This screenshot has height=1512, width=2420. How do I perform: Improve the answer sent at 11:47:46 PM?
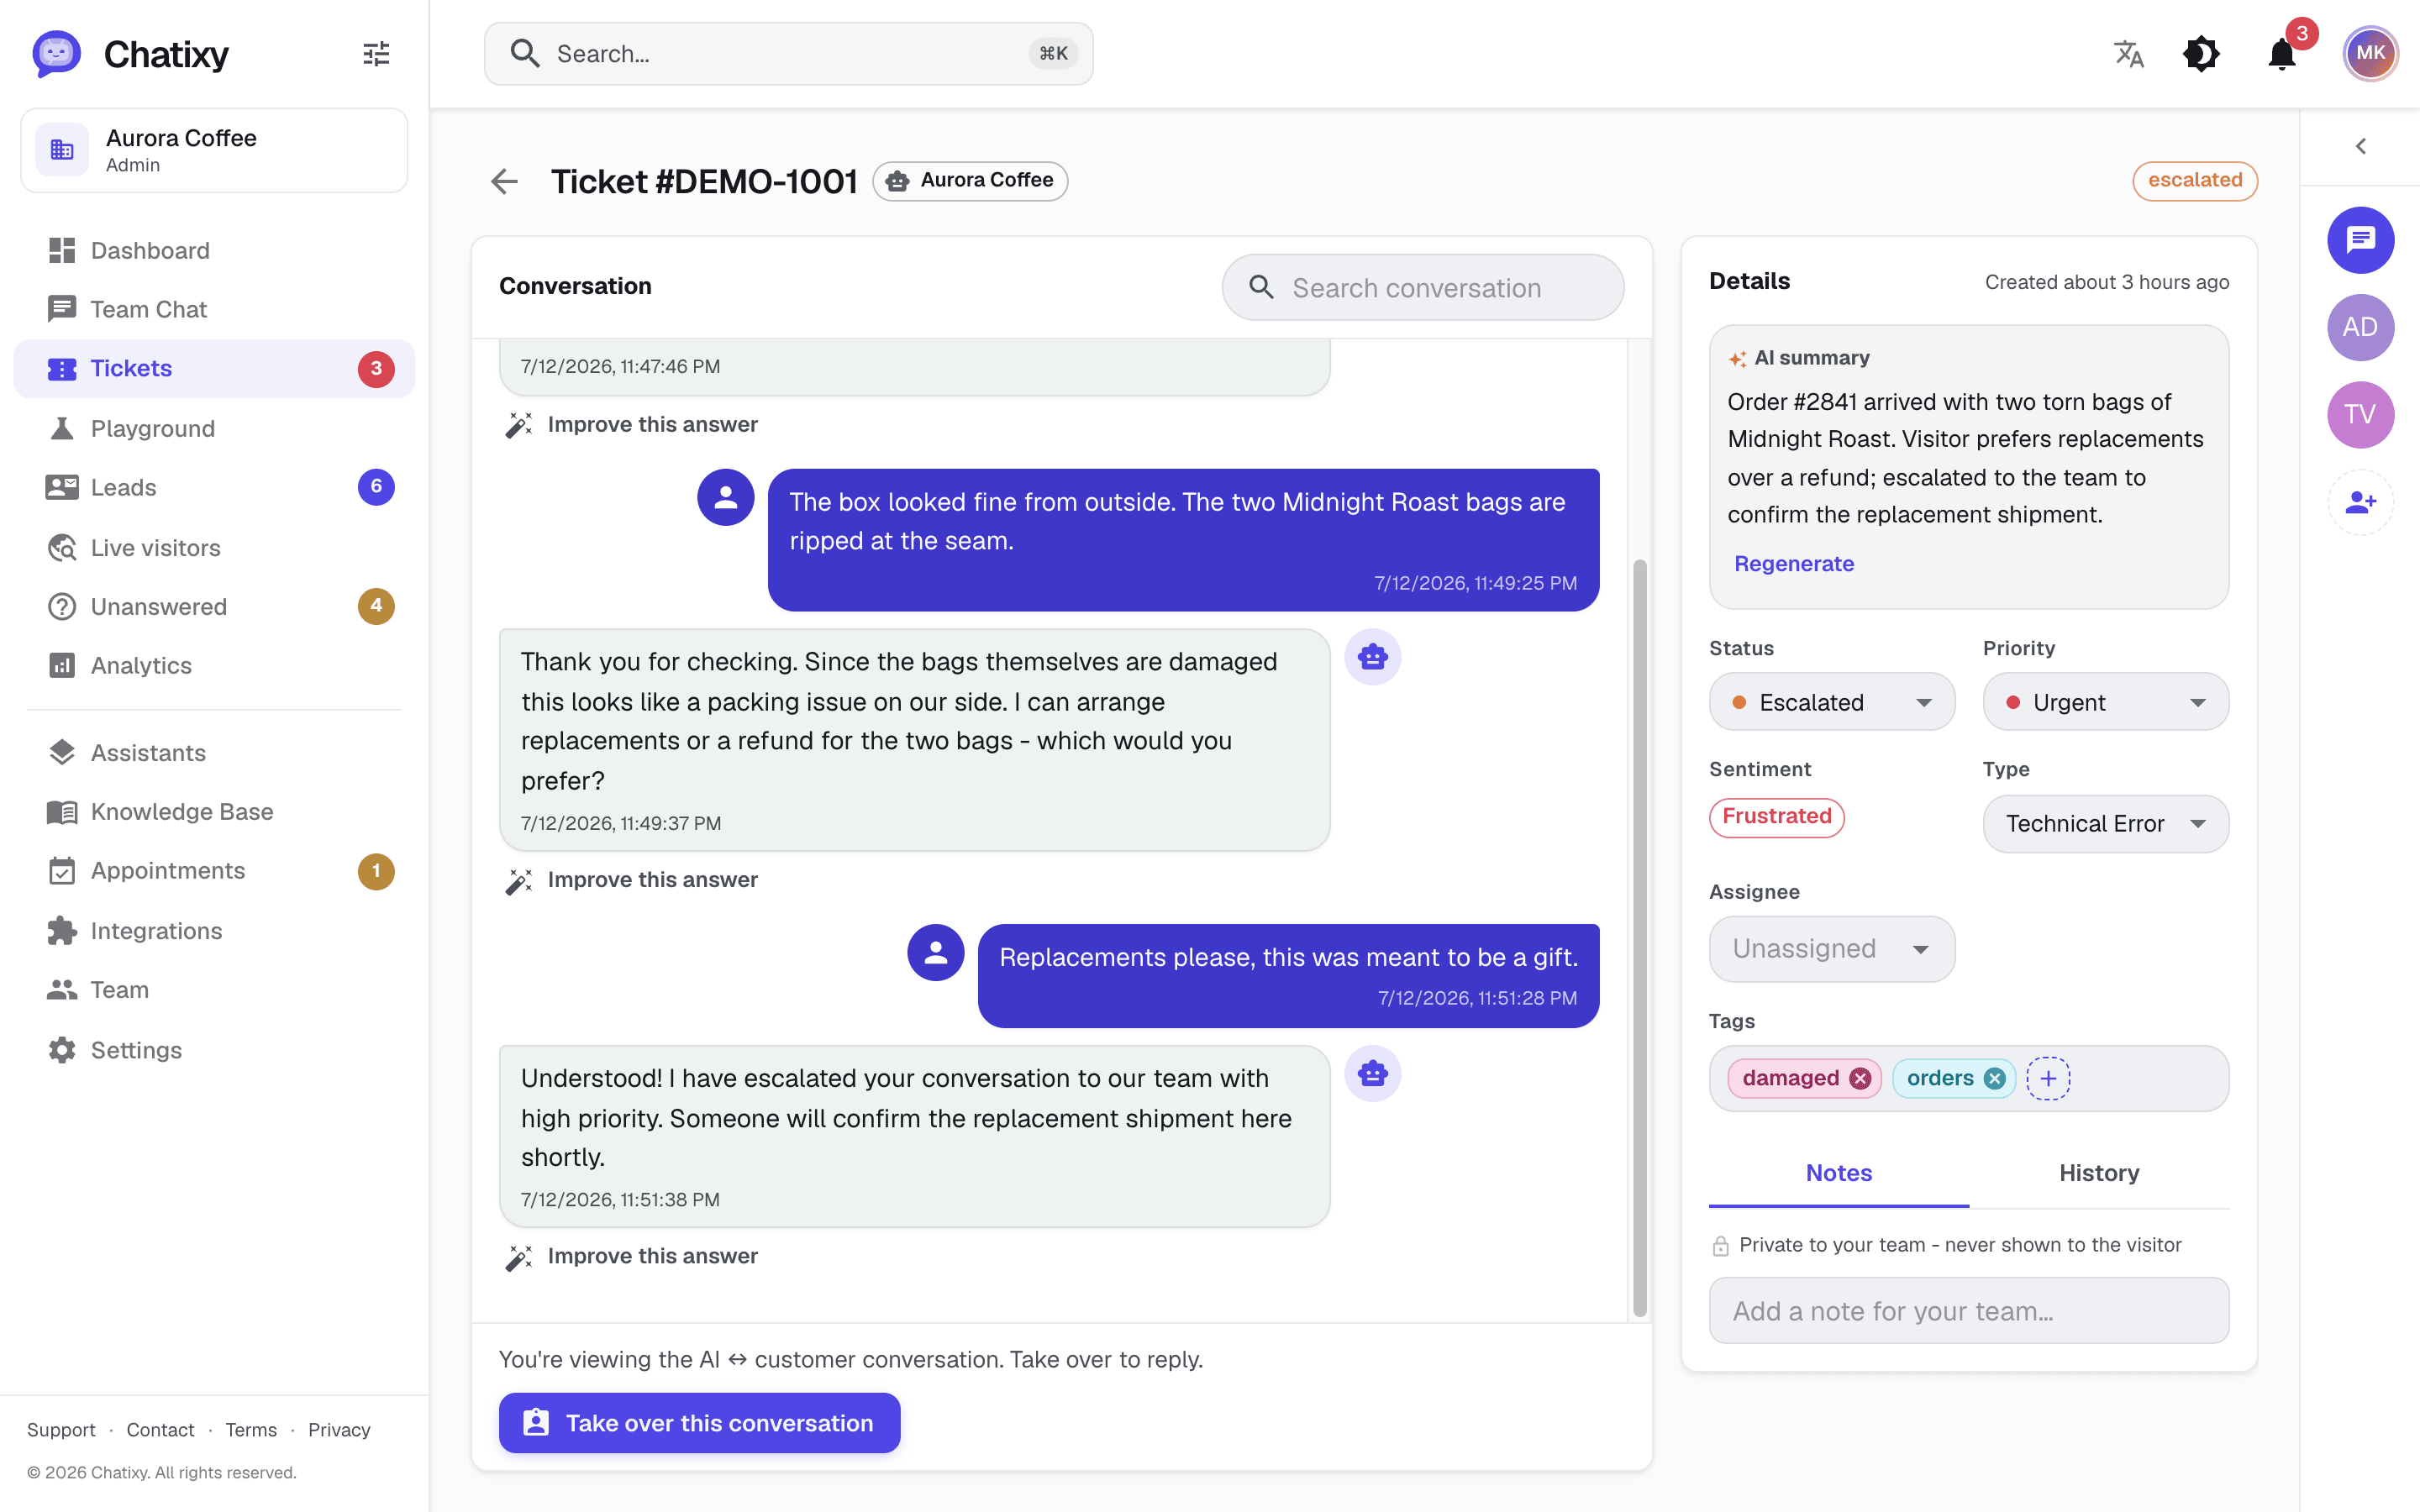[x=632, y=425]
